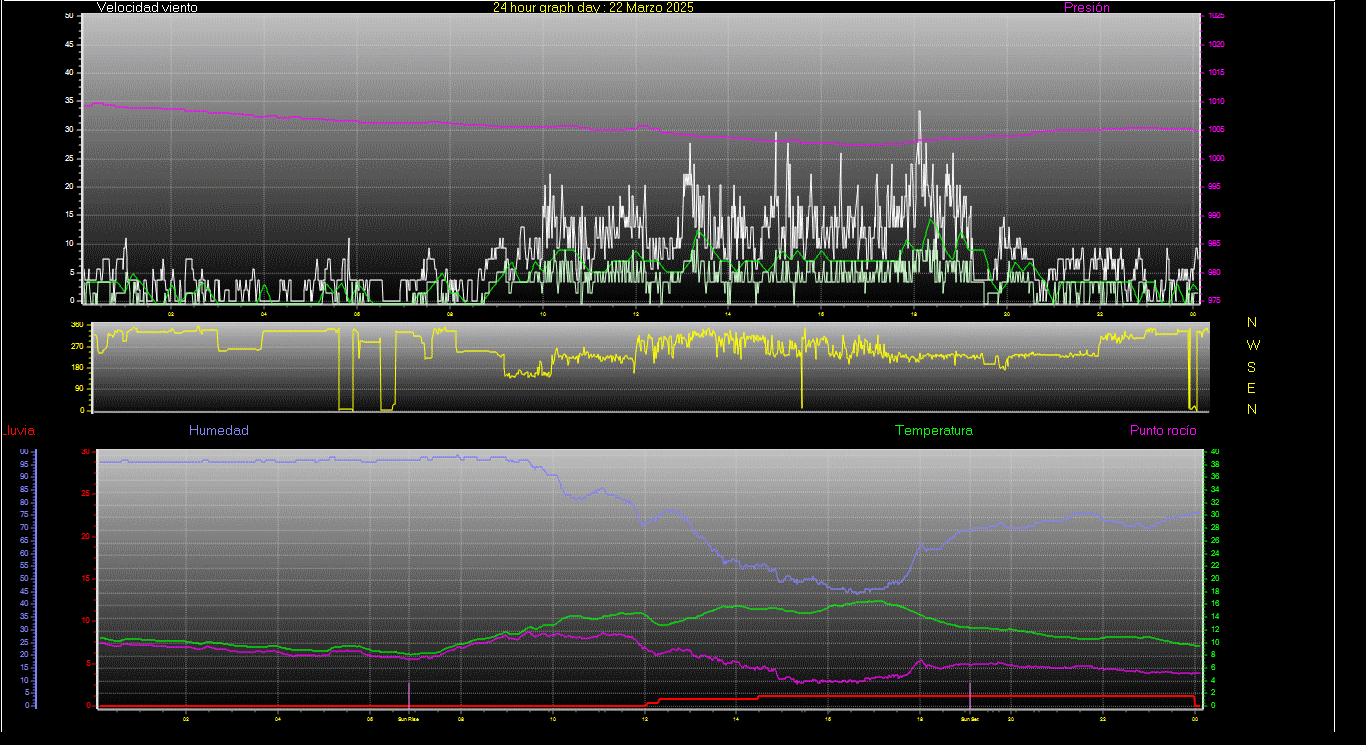Image resolution: width=1366 pixels, height=745 pixels.
Task: Click 975 on the pressure axis
Action: point(1213,300)
